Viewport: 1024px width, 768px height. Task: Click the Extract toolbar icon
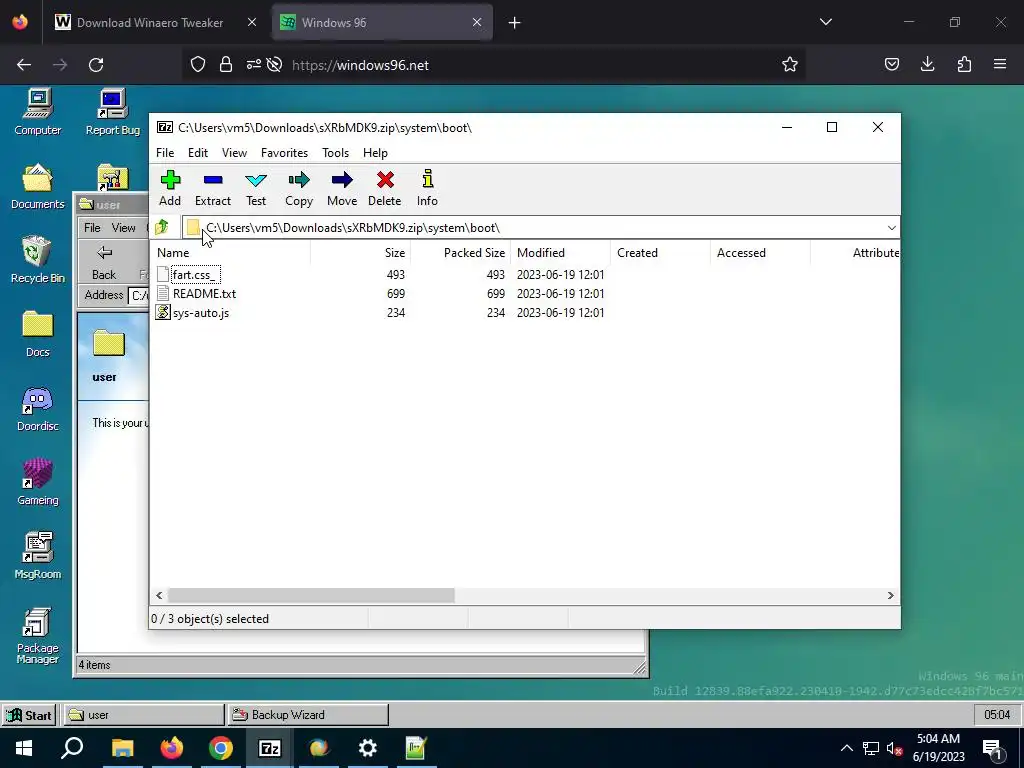tap(213, 188)
